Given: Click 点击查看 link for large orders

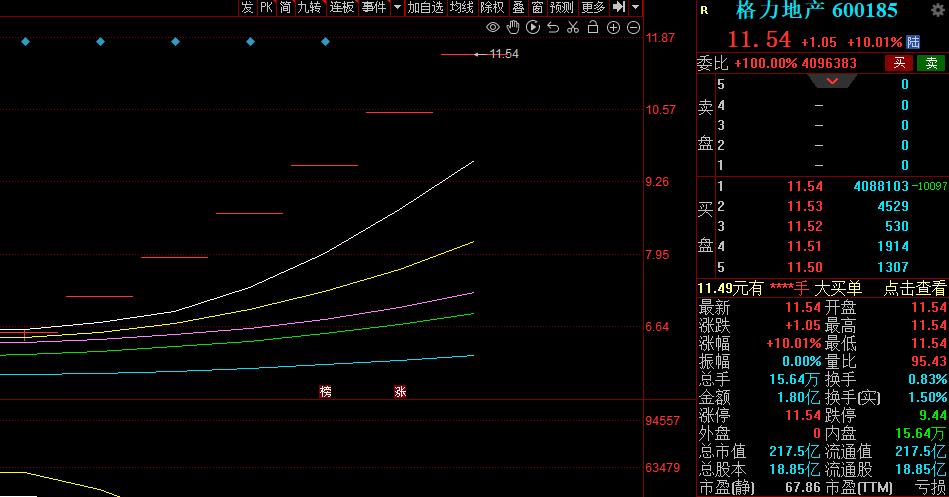Looking at the screenshot, I should click(914, 288).
